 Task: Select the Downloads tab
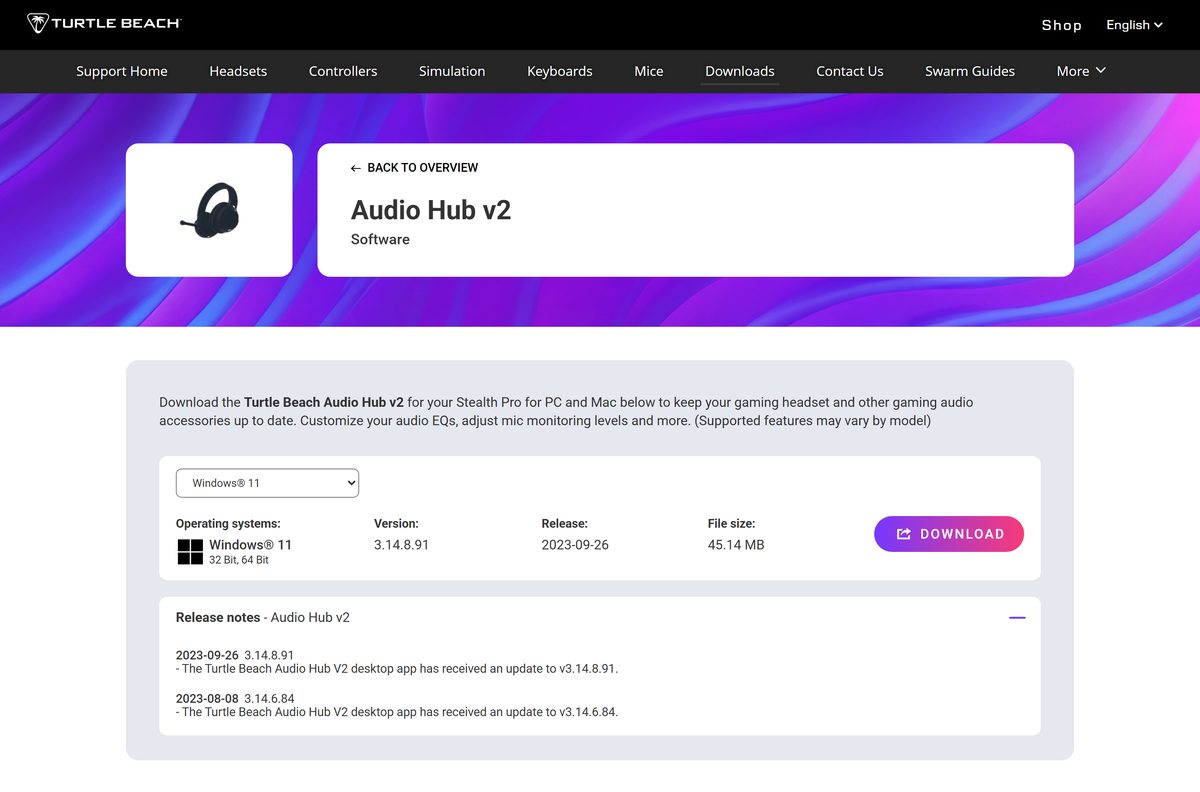click(x=740, y=71)
